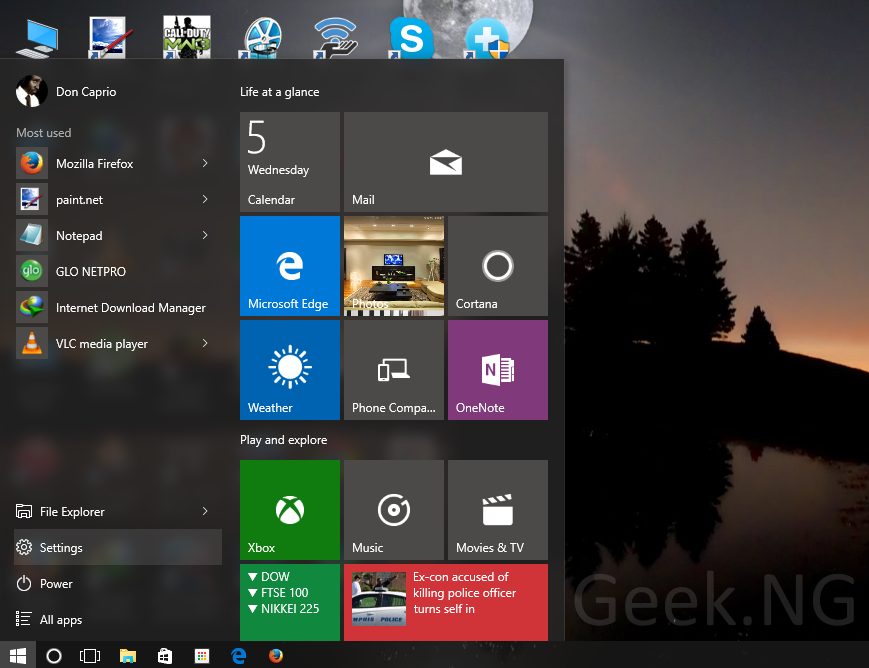Click the colorful grid app on taskbar
869x668 pixels.
point(202,656)
